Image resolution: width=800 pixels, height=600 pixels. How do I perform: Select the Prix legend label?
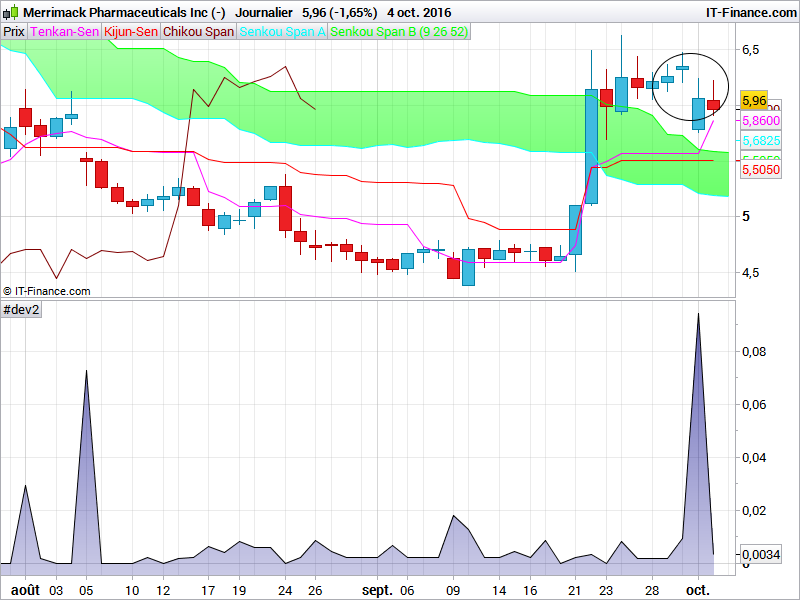[x=14, y=32]
